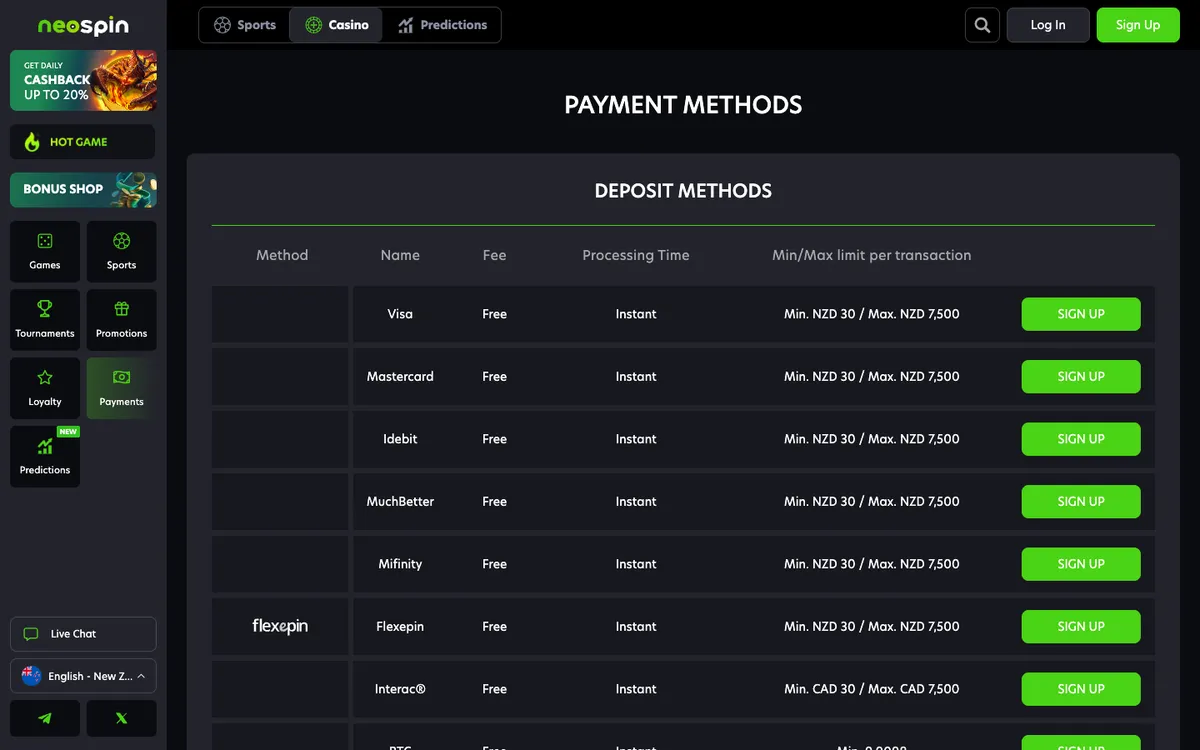Click the Processing Time column header
The height and width of the screenshot is (750, 1200).
tap(636, 255)
